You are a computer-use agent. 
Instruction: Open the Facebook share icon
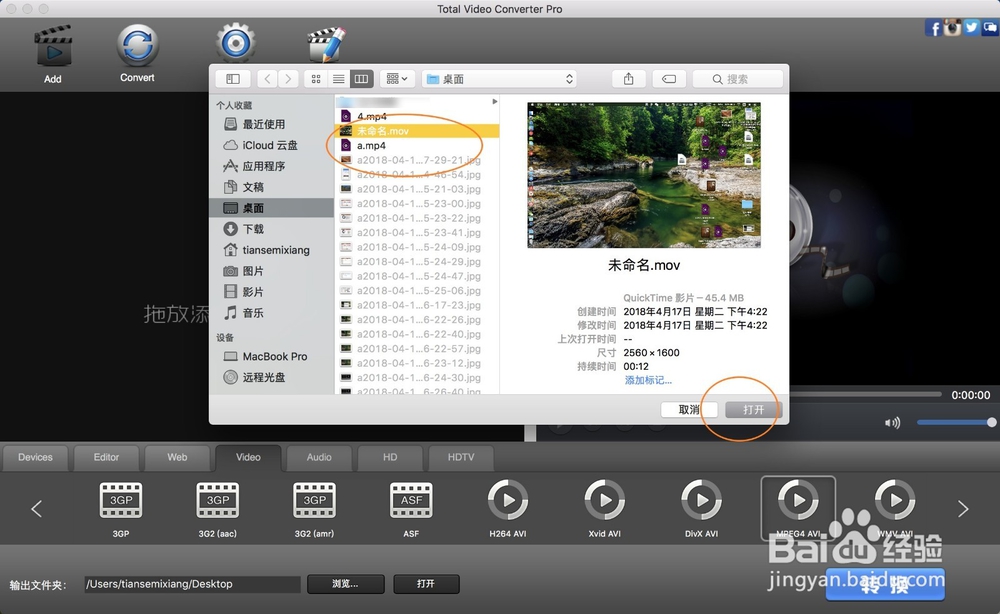[x=933, y=28]
